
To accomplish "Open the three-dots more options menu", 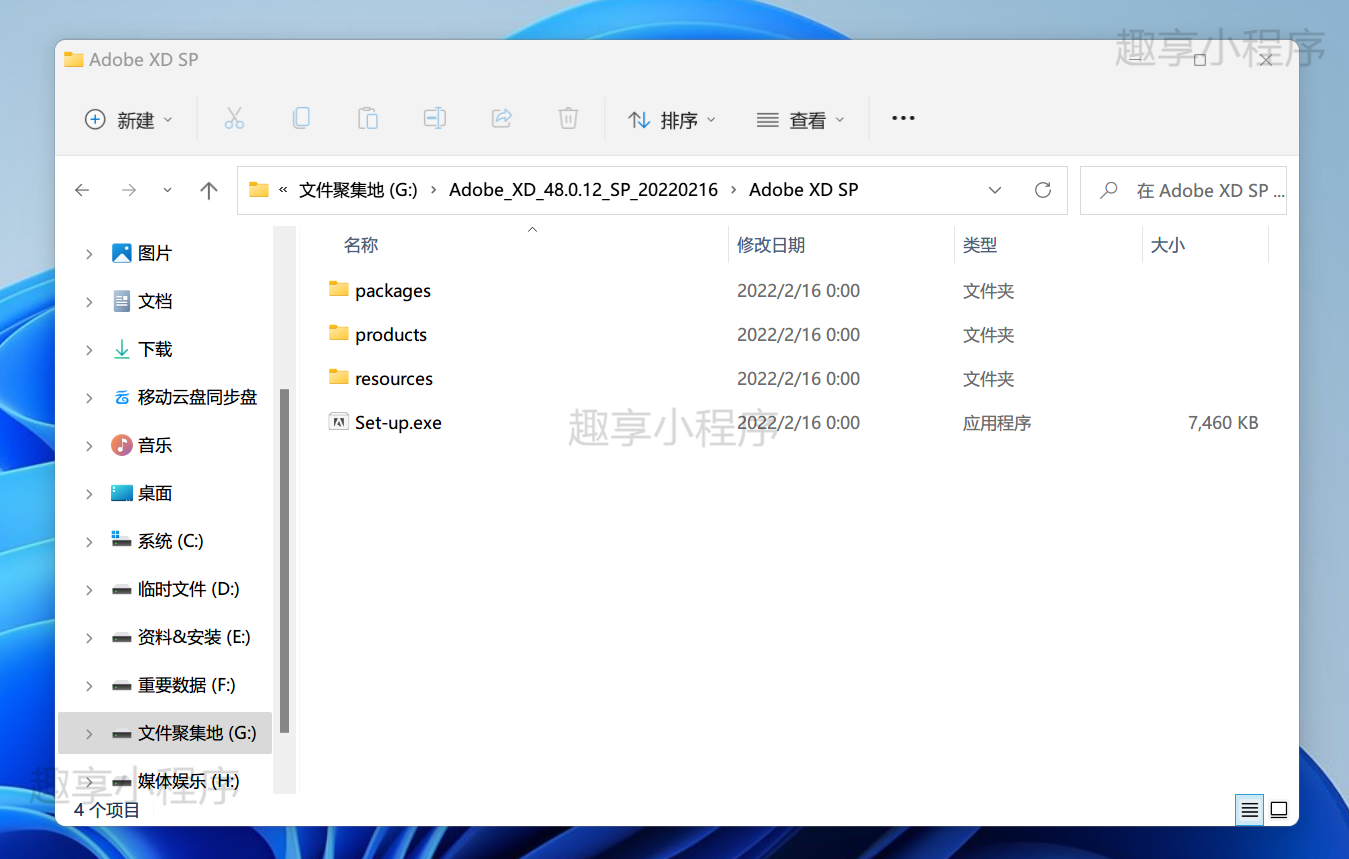I will pos(903,118).
